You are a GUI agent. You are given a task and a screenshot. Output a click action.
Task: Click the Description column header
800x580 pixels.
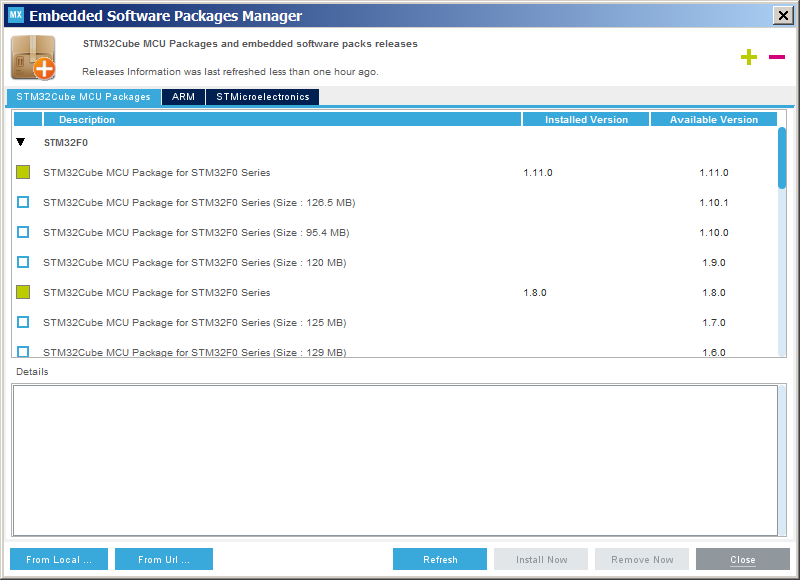pyautogui.click(x=283, y=119)
